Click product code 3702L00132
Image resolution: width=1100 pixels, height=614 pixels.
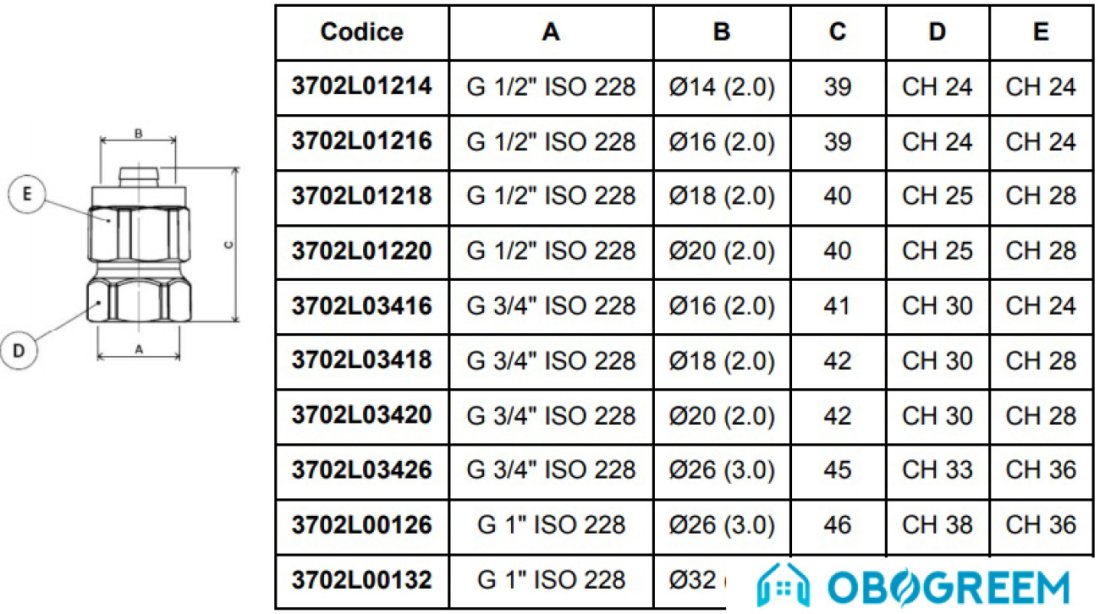(x=362, y=580)
